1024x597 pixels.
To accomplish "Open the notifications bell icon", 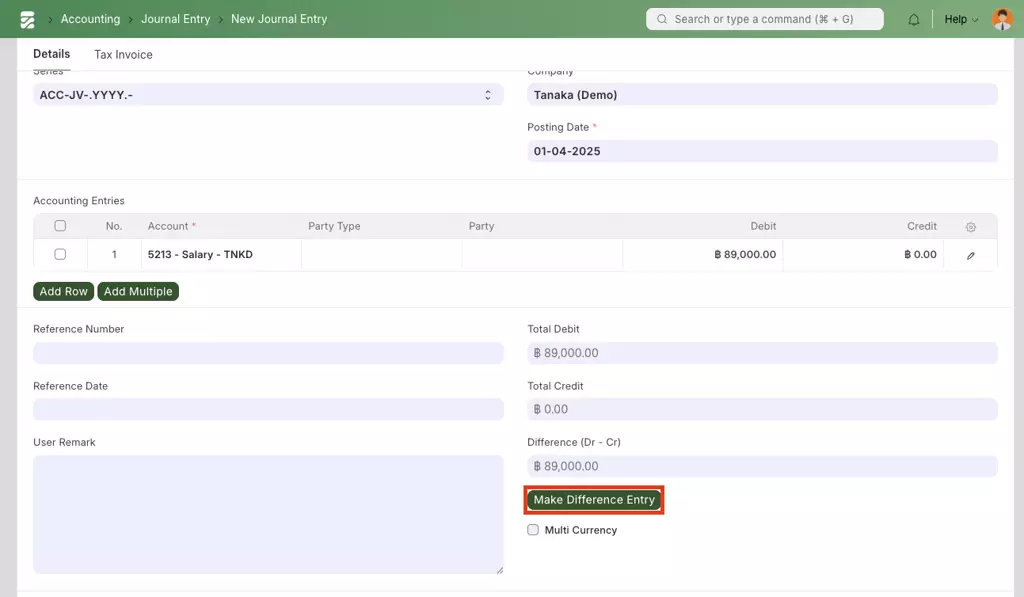I will pos(914,20).
